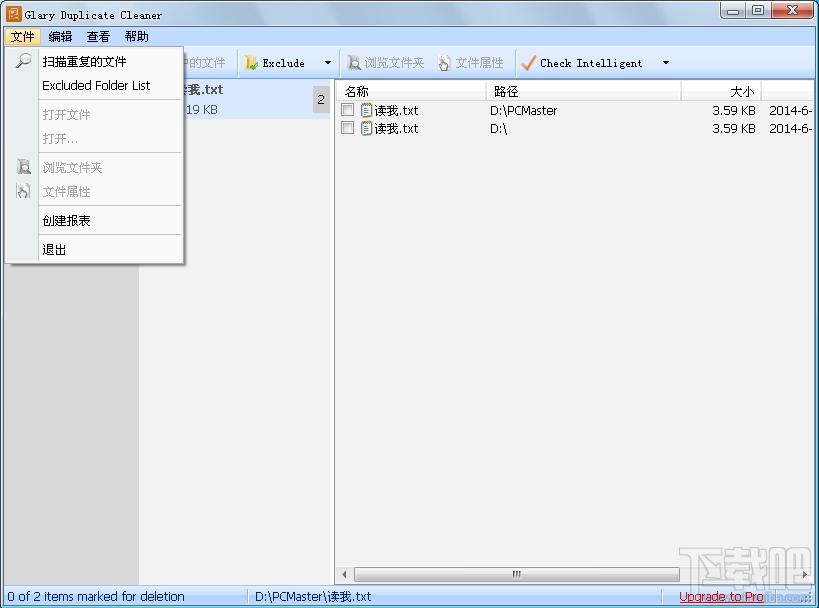Open the 帮助 menu
The width and height of the screenshot is (819, 608).
click(x=136, y=37)
